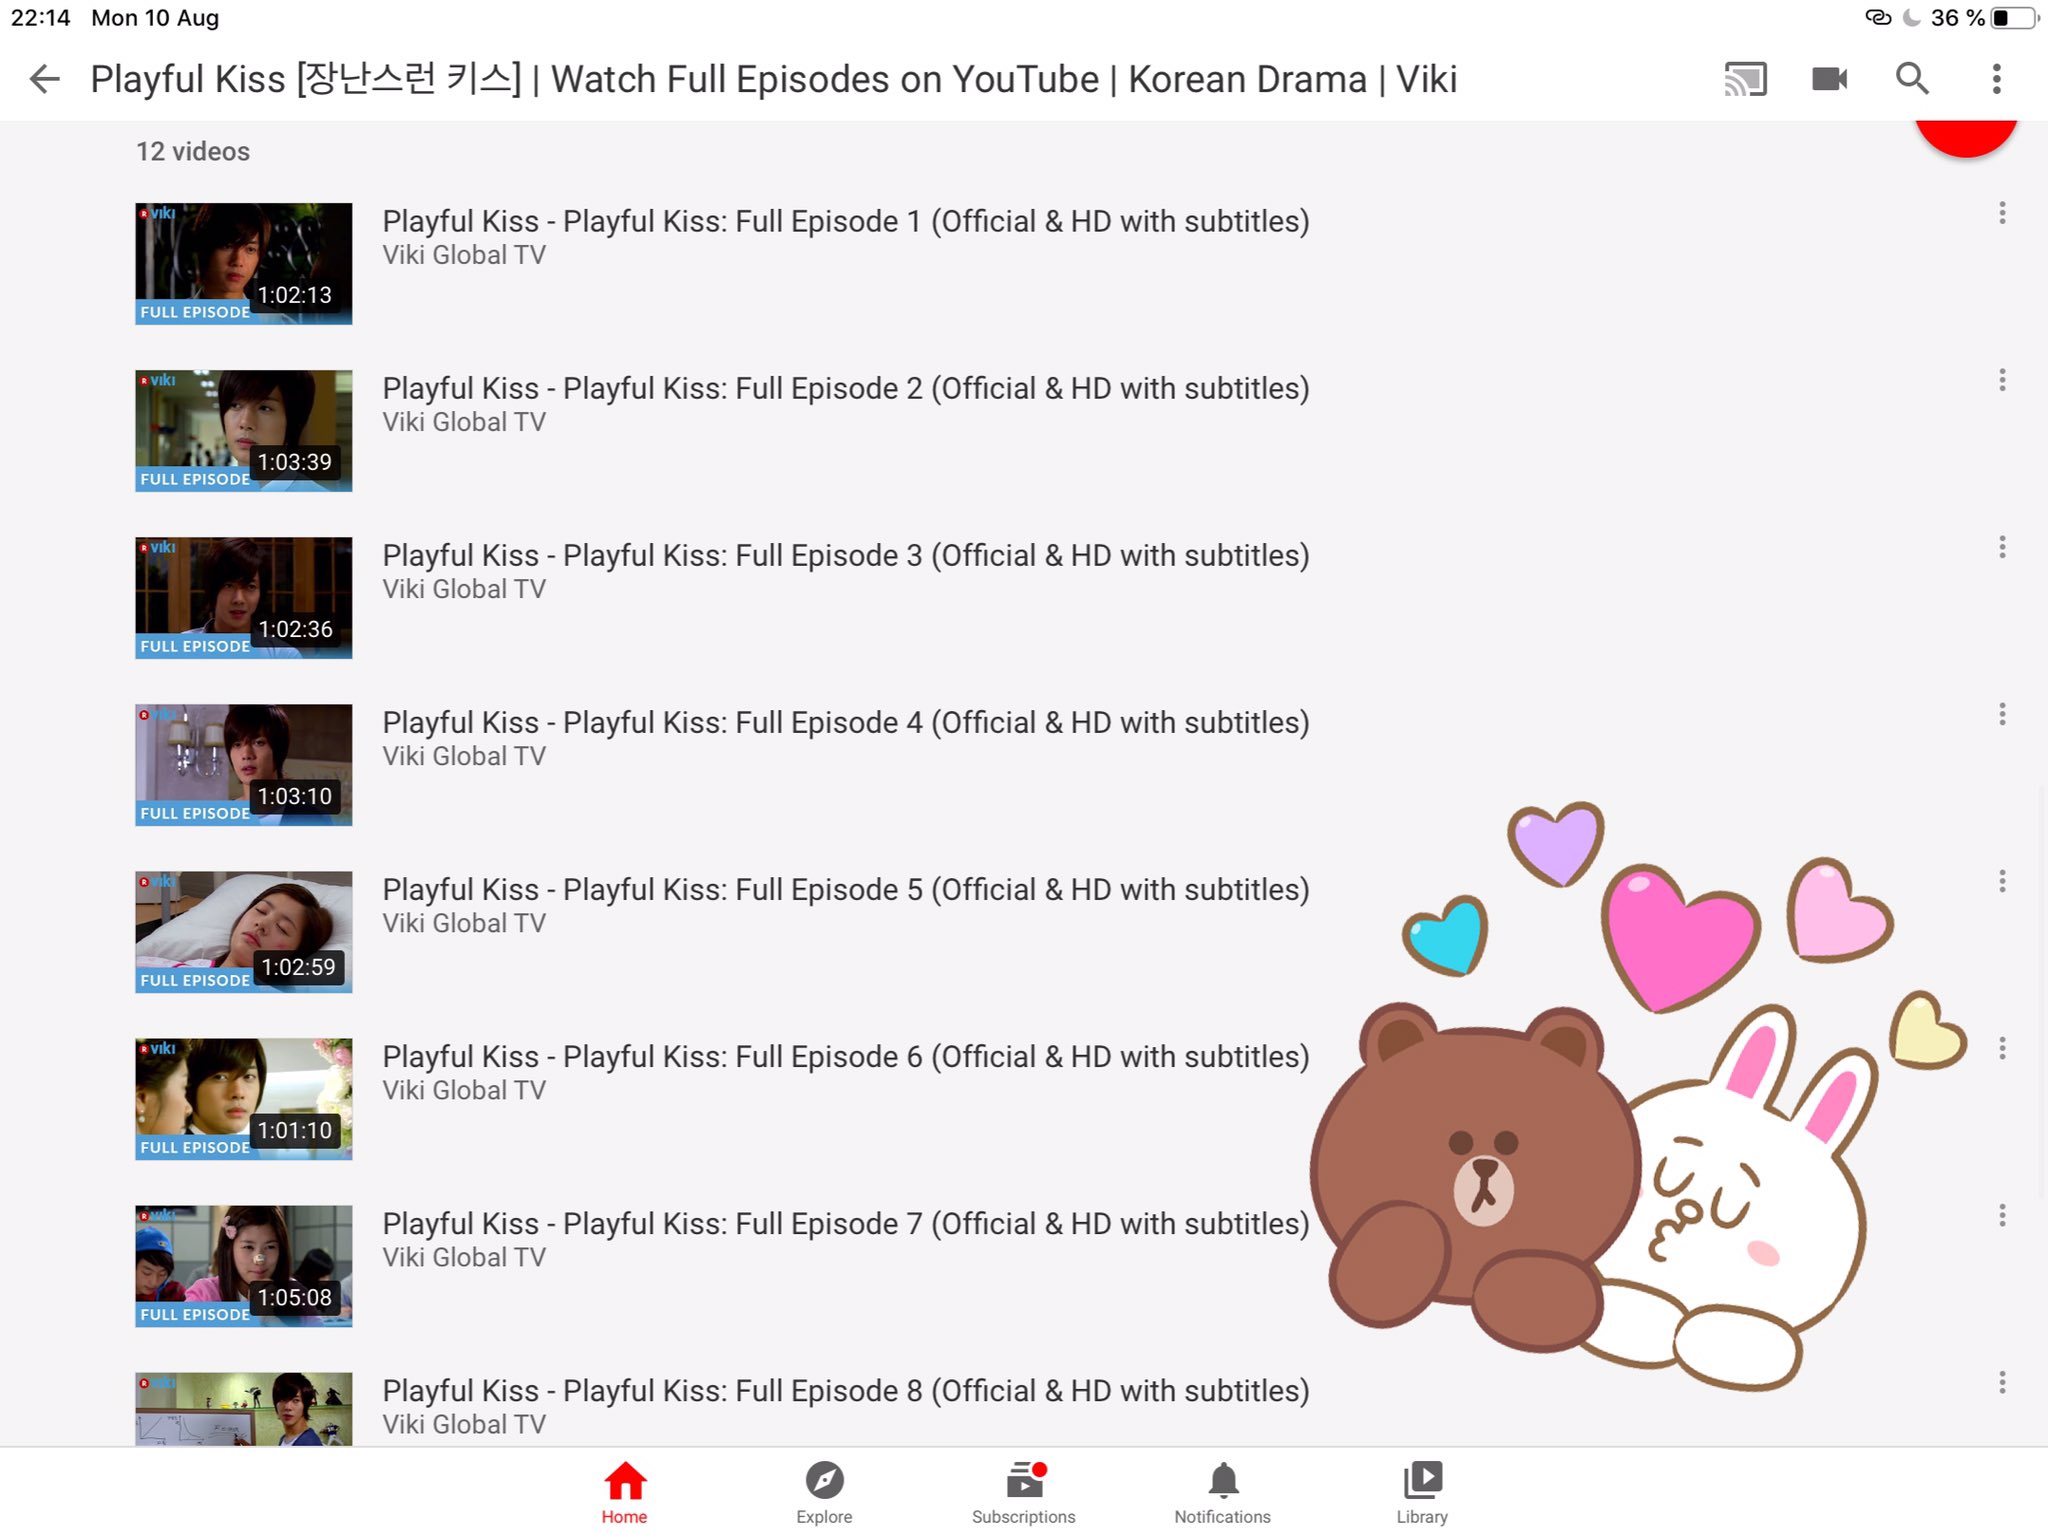The height and width of the screenshot is (1536, 2048).
Task: Open Episode 4 thumbnail with 1:03:10 duration
Action: coord(244,765)
